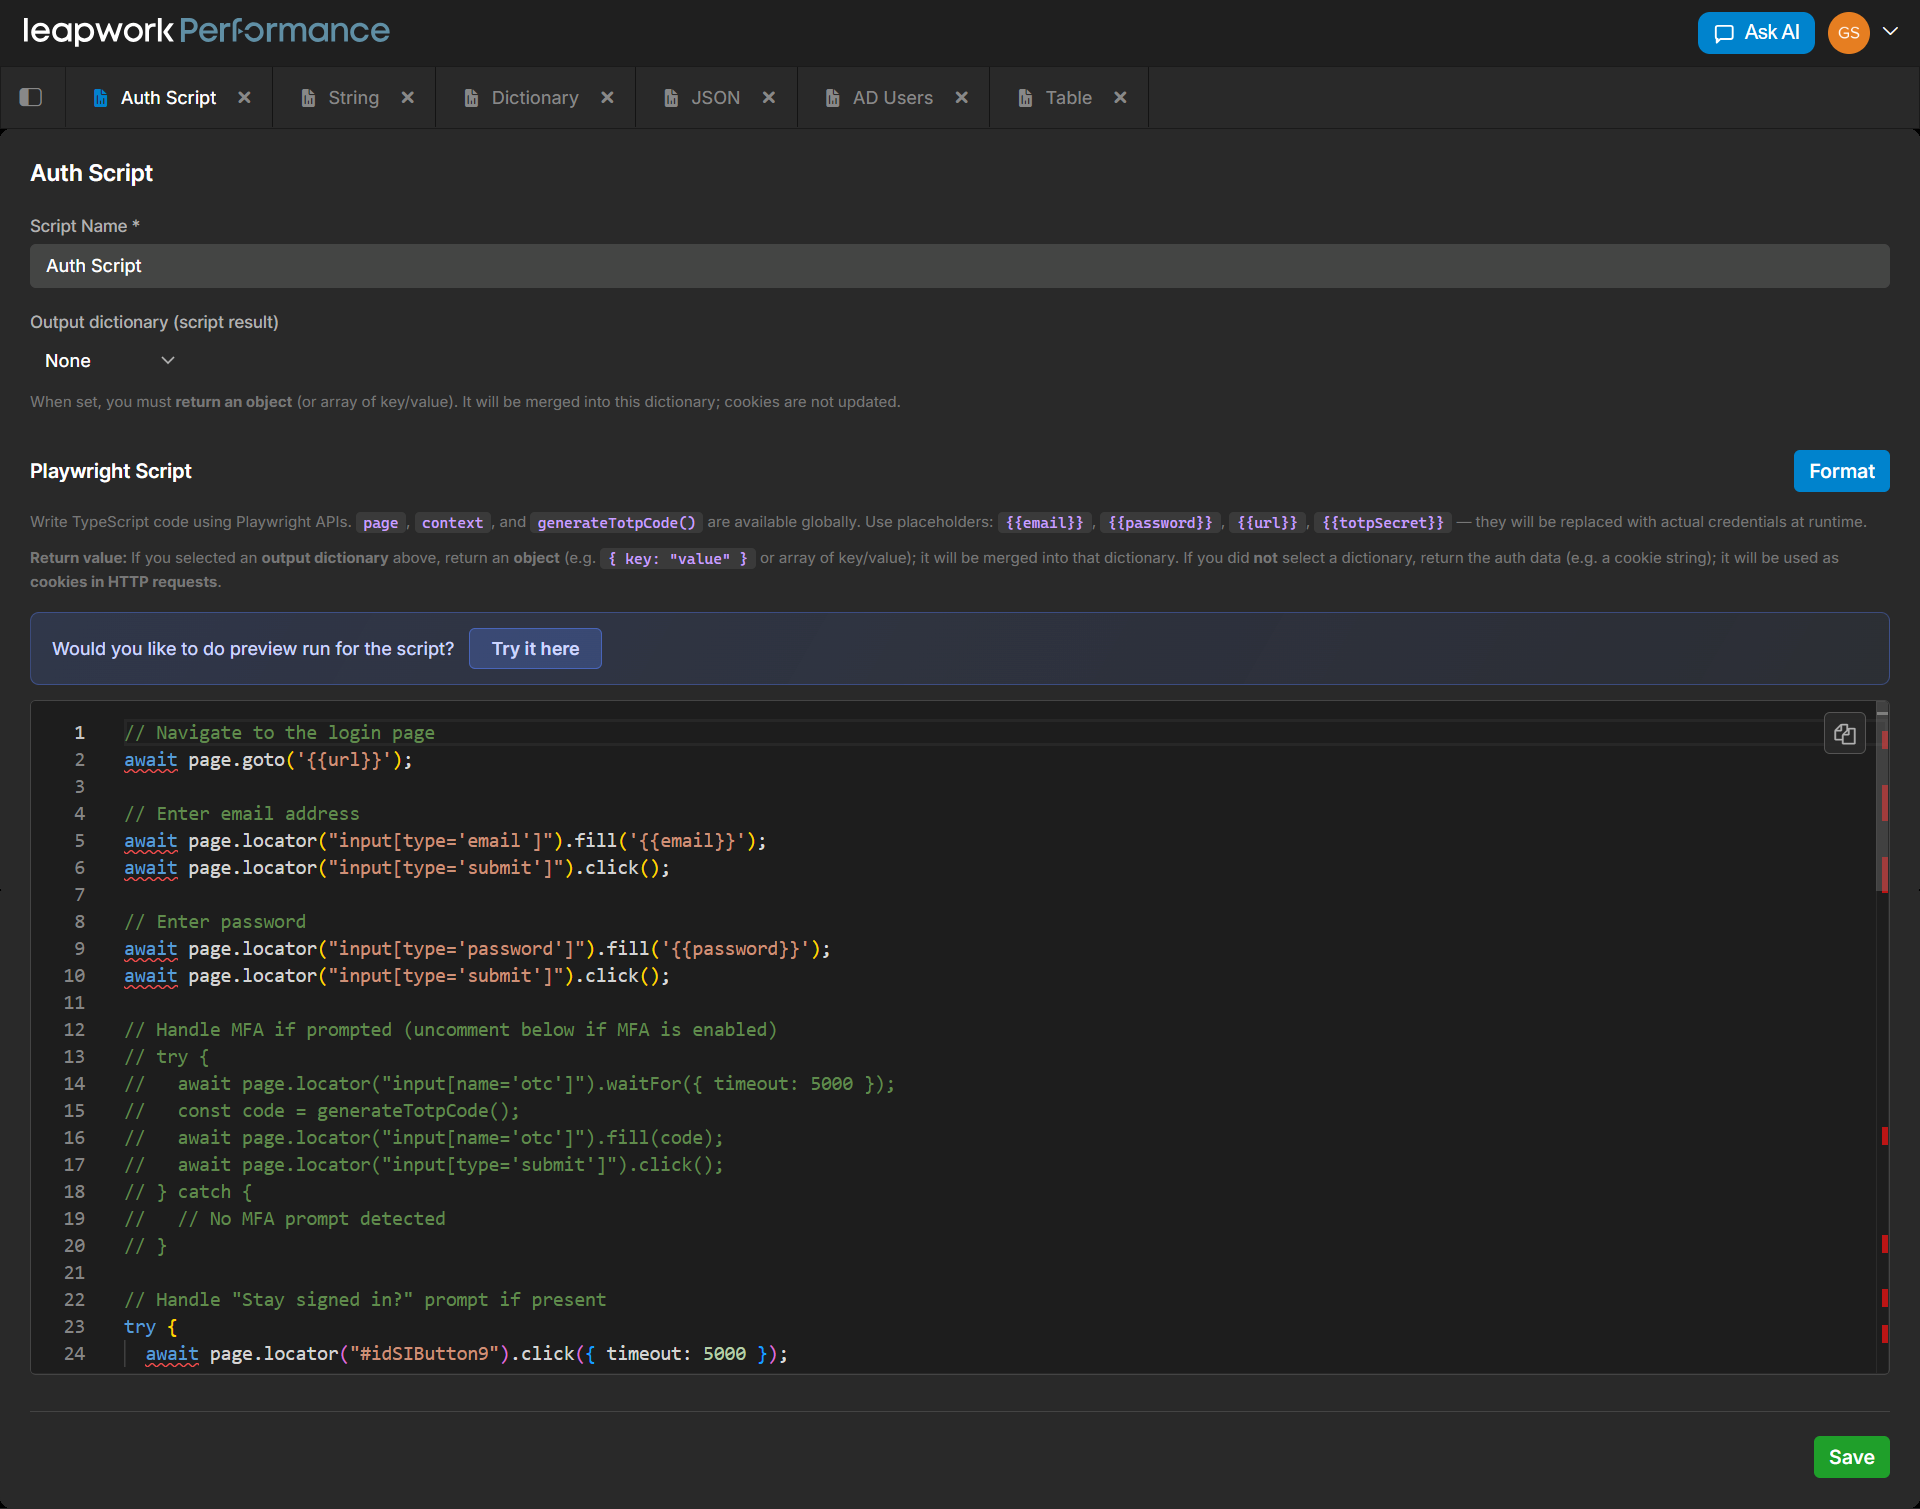Click the copy code icon in editor
The width and height of the screenshot is (1920, 1509).
pos(1844,734)
